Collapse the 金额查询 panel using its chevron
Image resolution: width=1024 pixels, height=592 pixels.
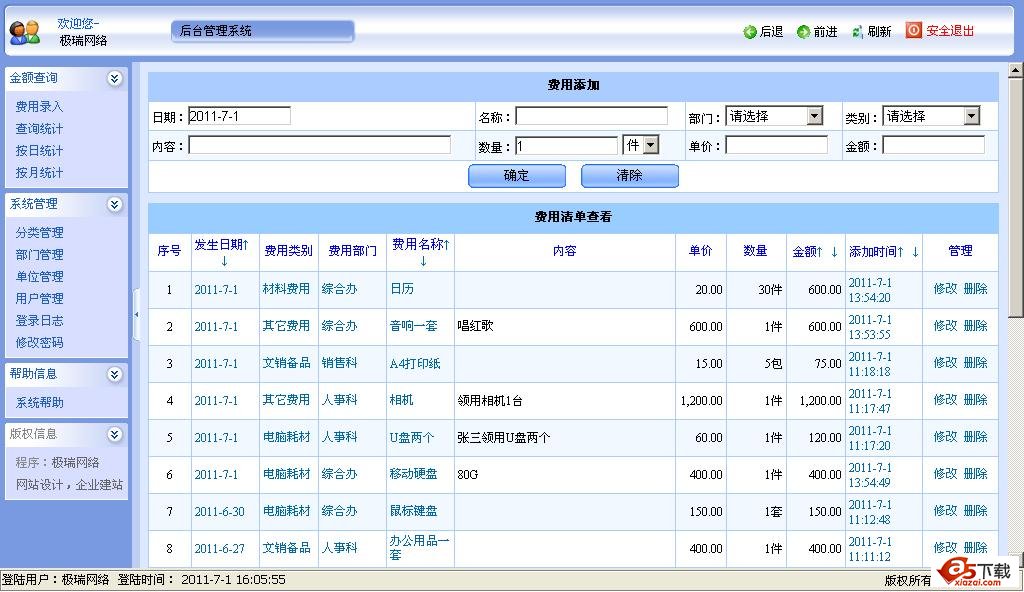[x=115, y=77]
